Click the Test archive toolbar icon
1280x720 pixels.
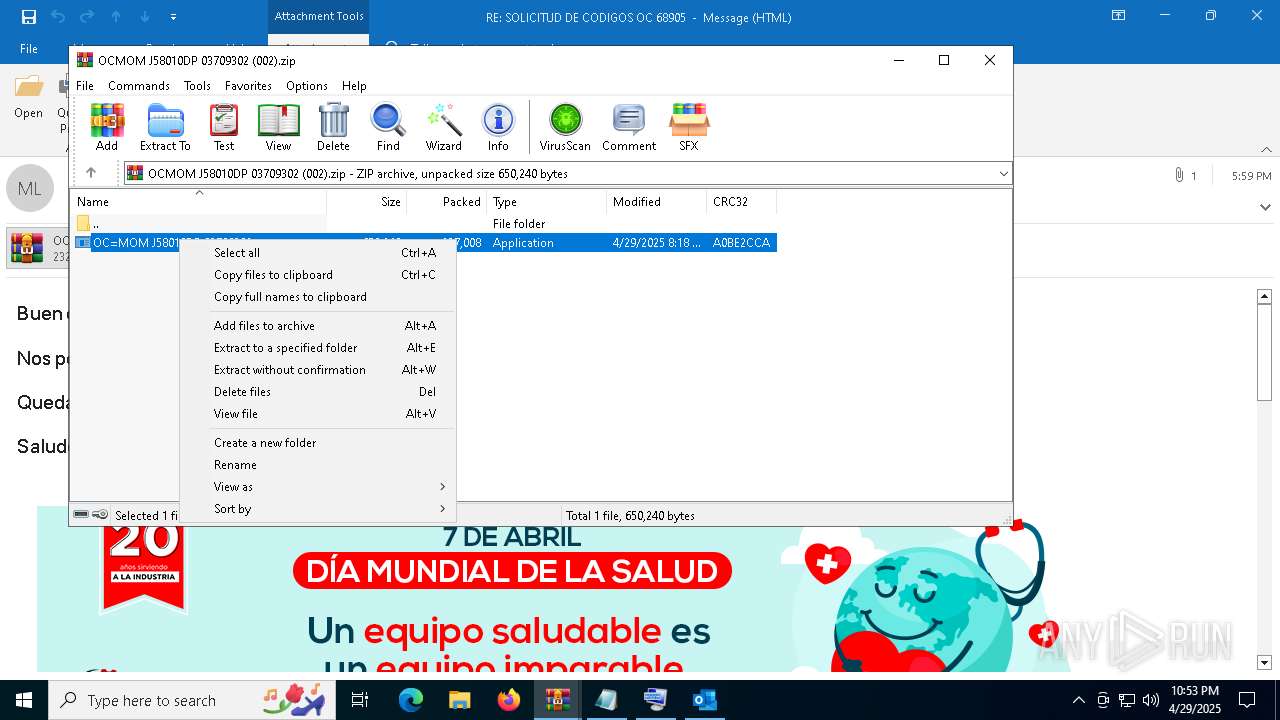pos(224,127)
